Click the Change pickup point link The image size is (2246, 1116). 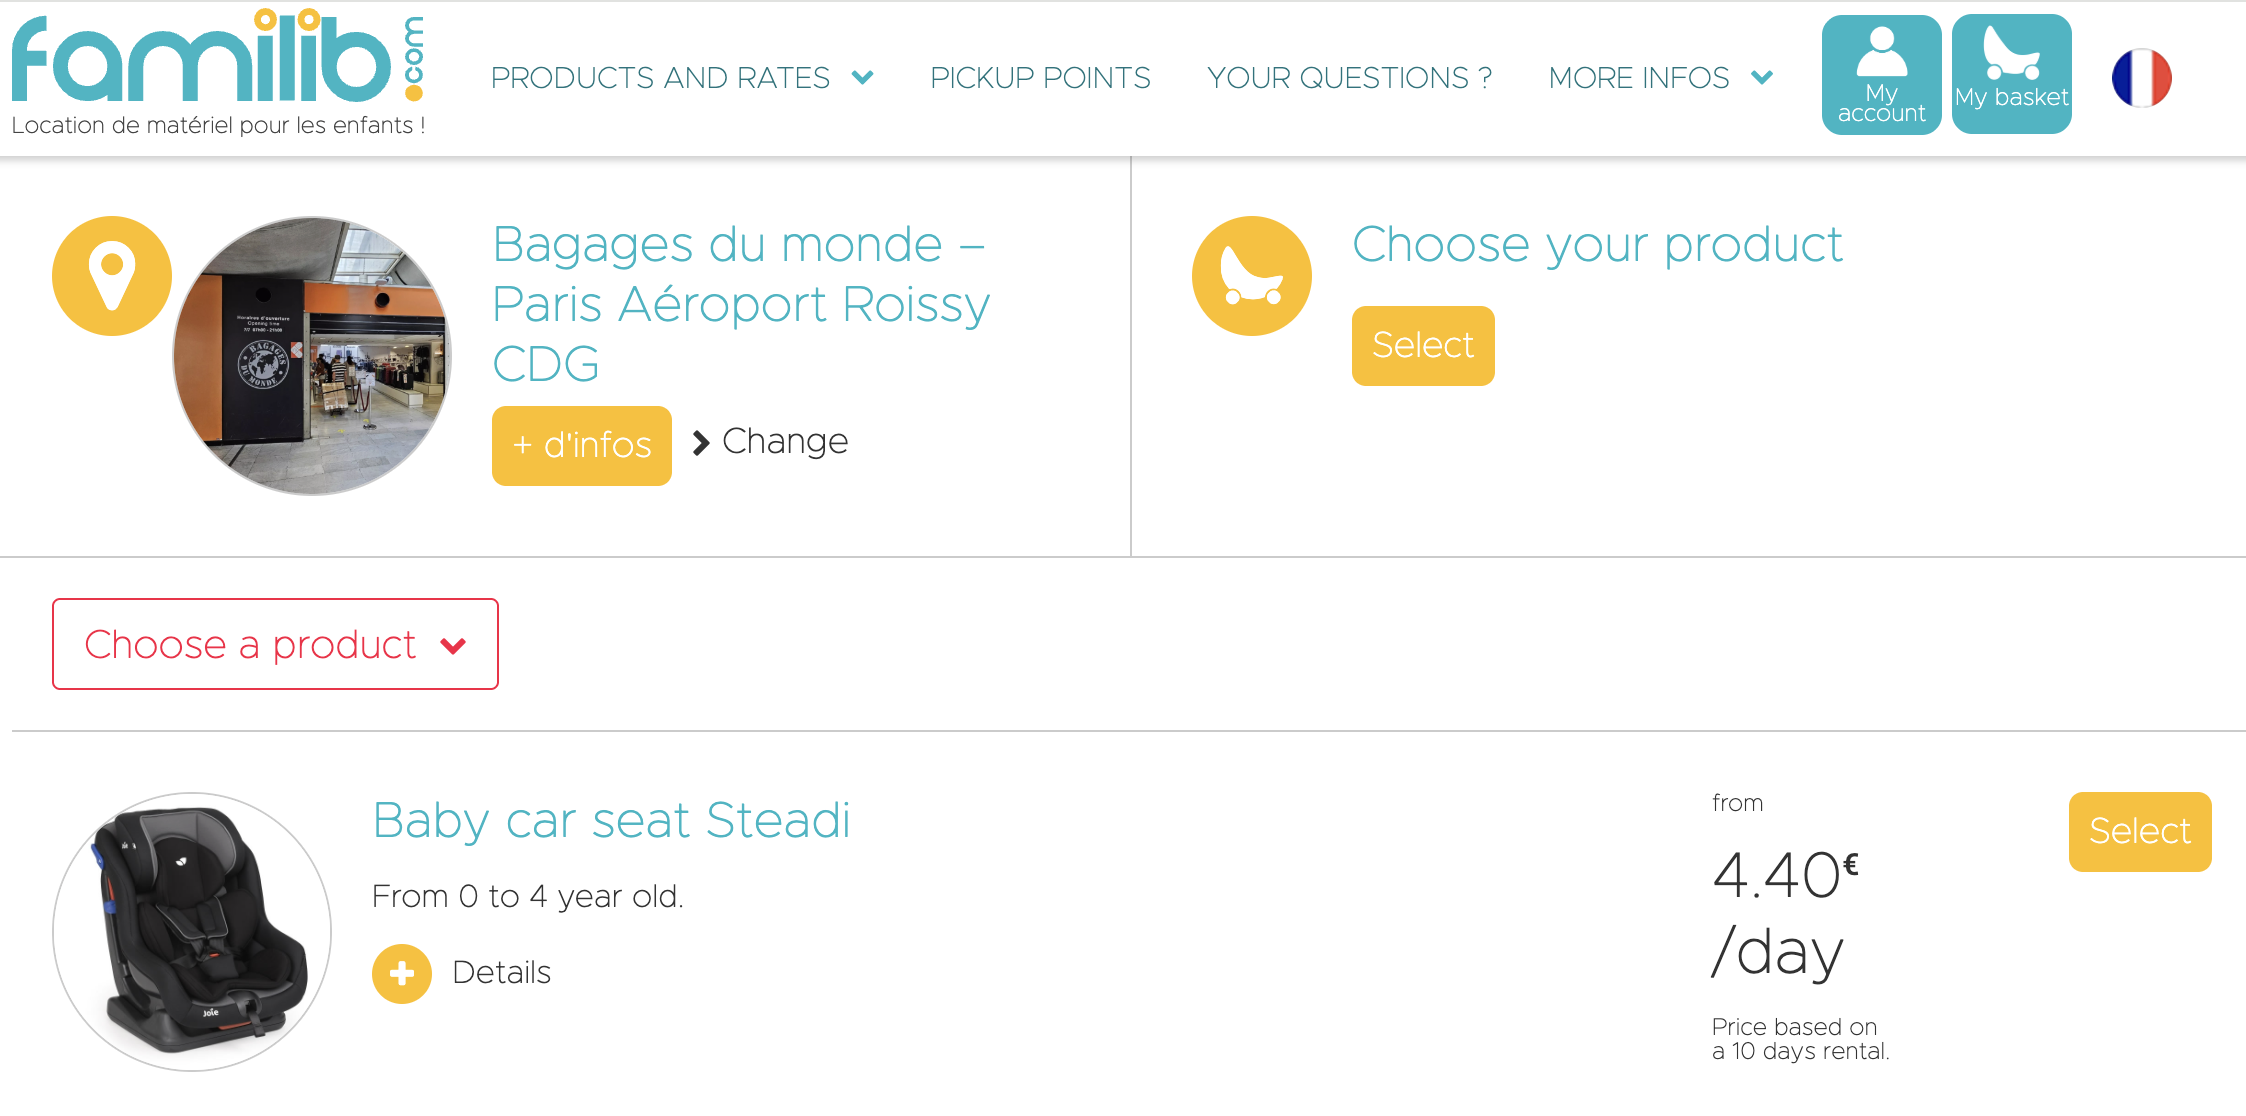tap(785, 441)
